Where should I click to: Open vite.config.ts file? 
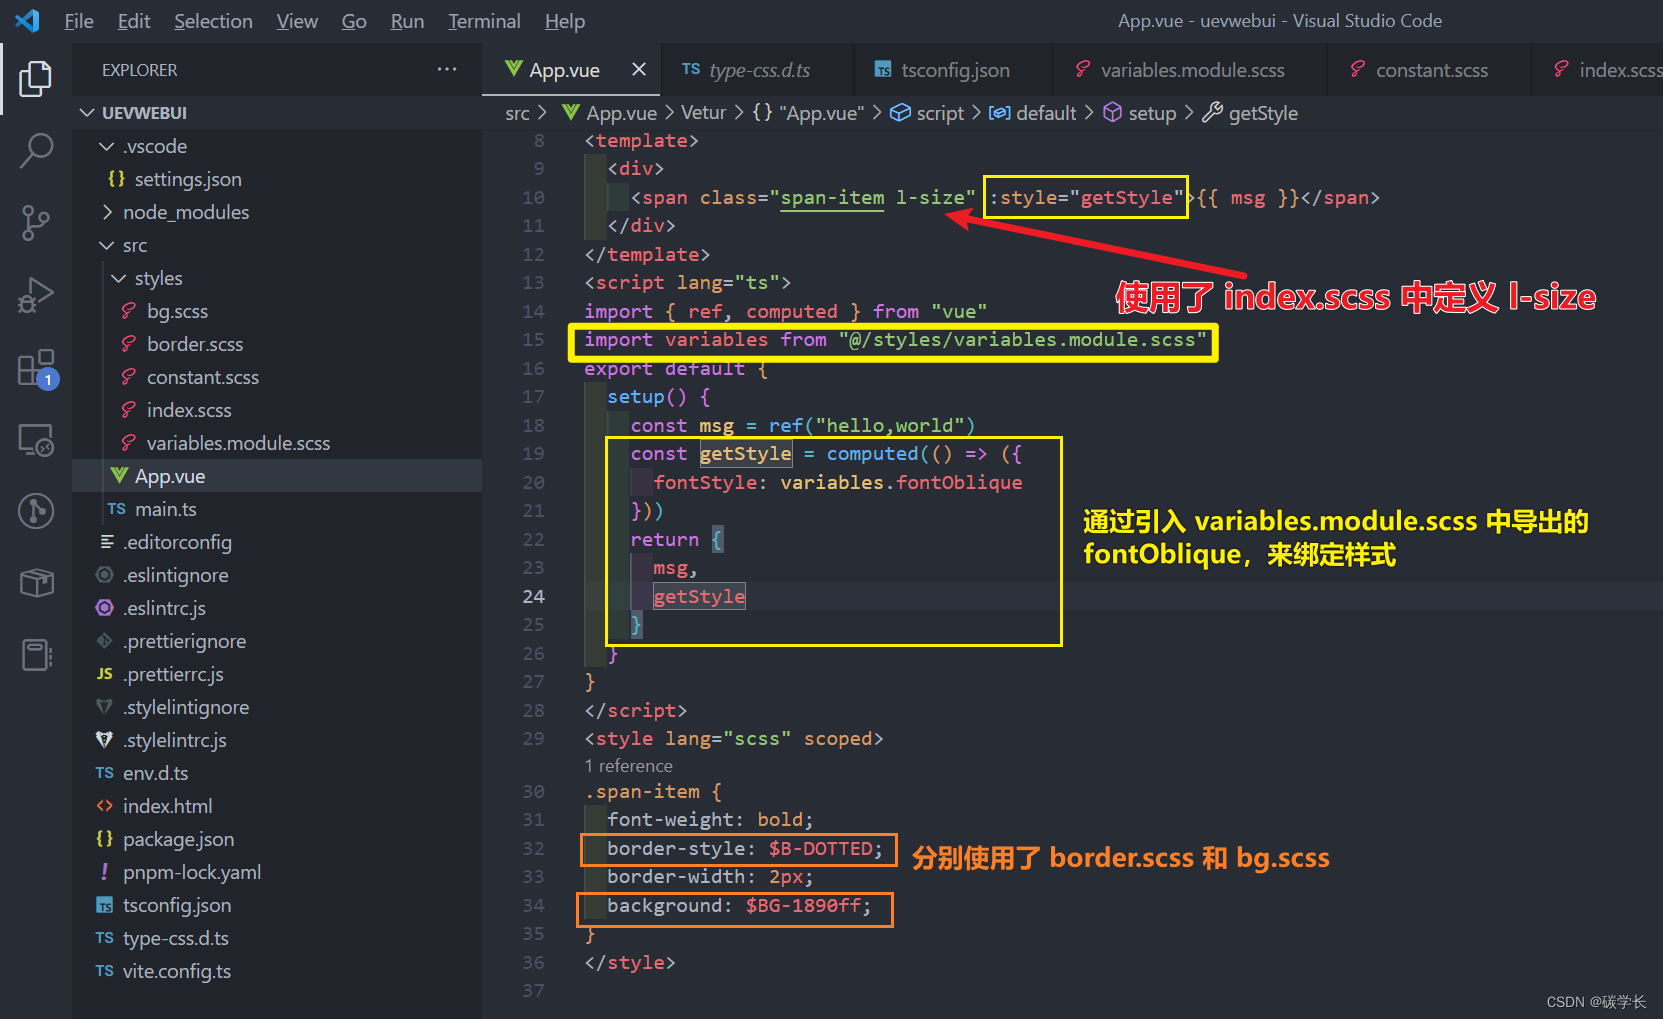[x=277, y=971]
